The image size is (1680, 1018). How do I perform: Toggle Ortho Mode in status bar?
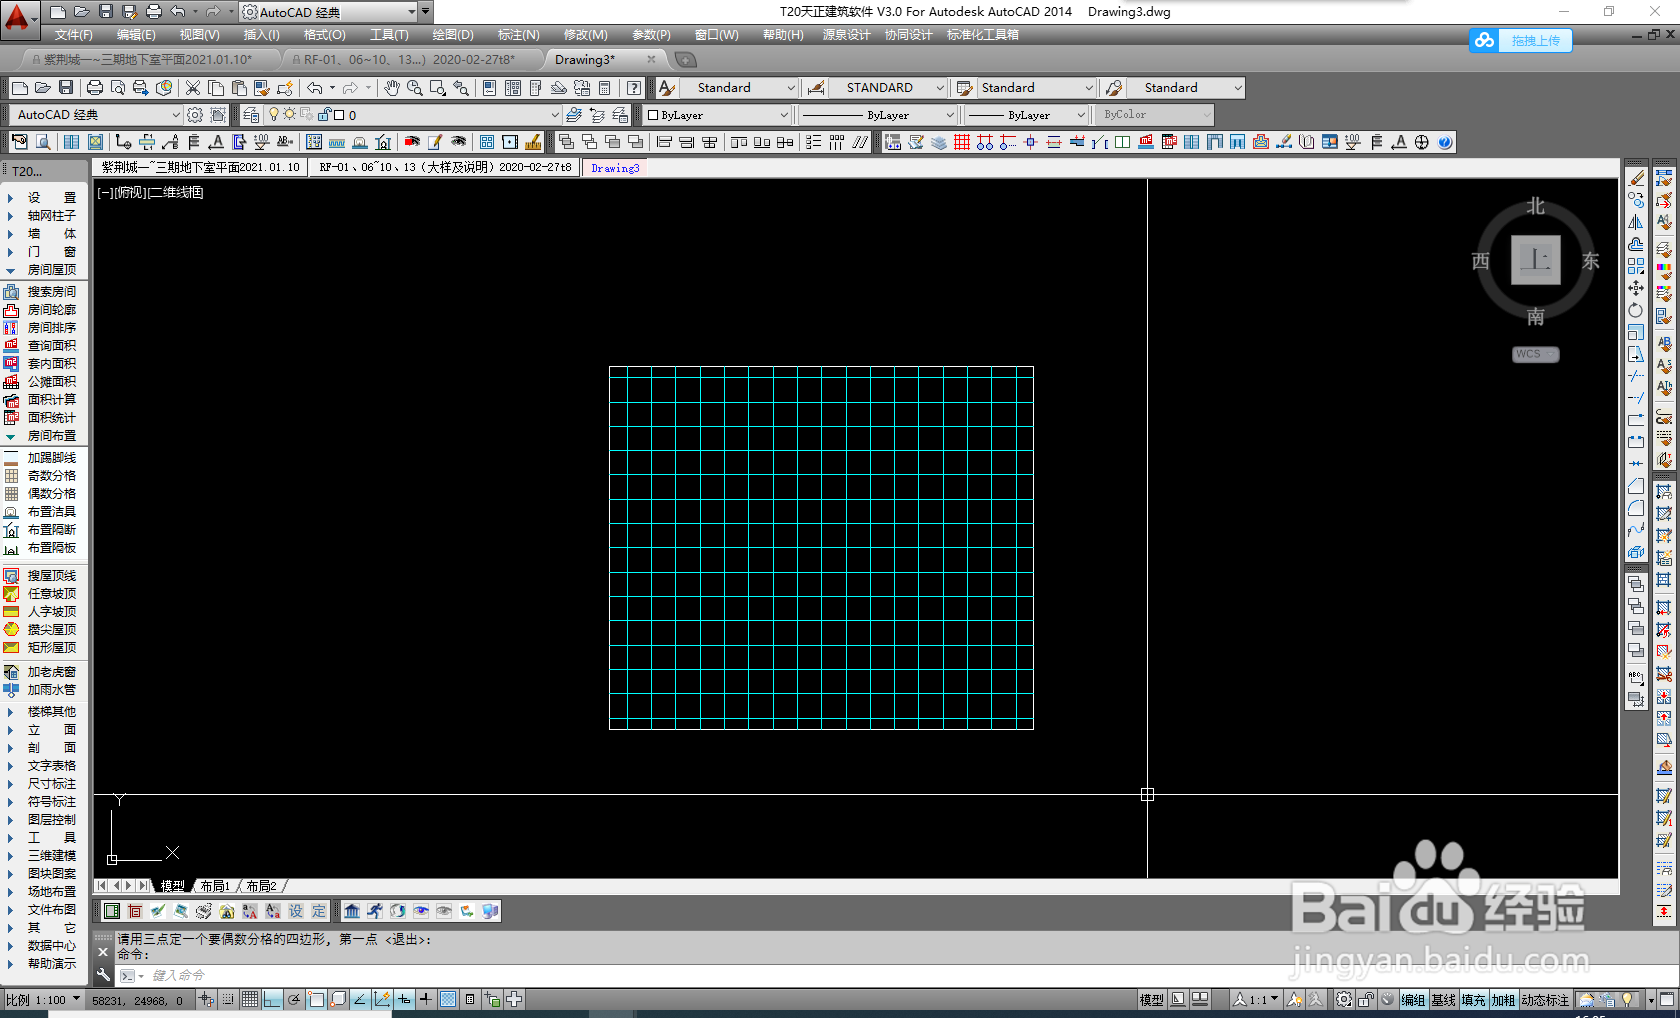[x=272, y=999]
